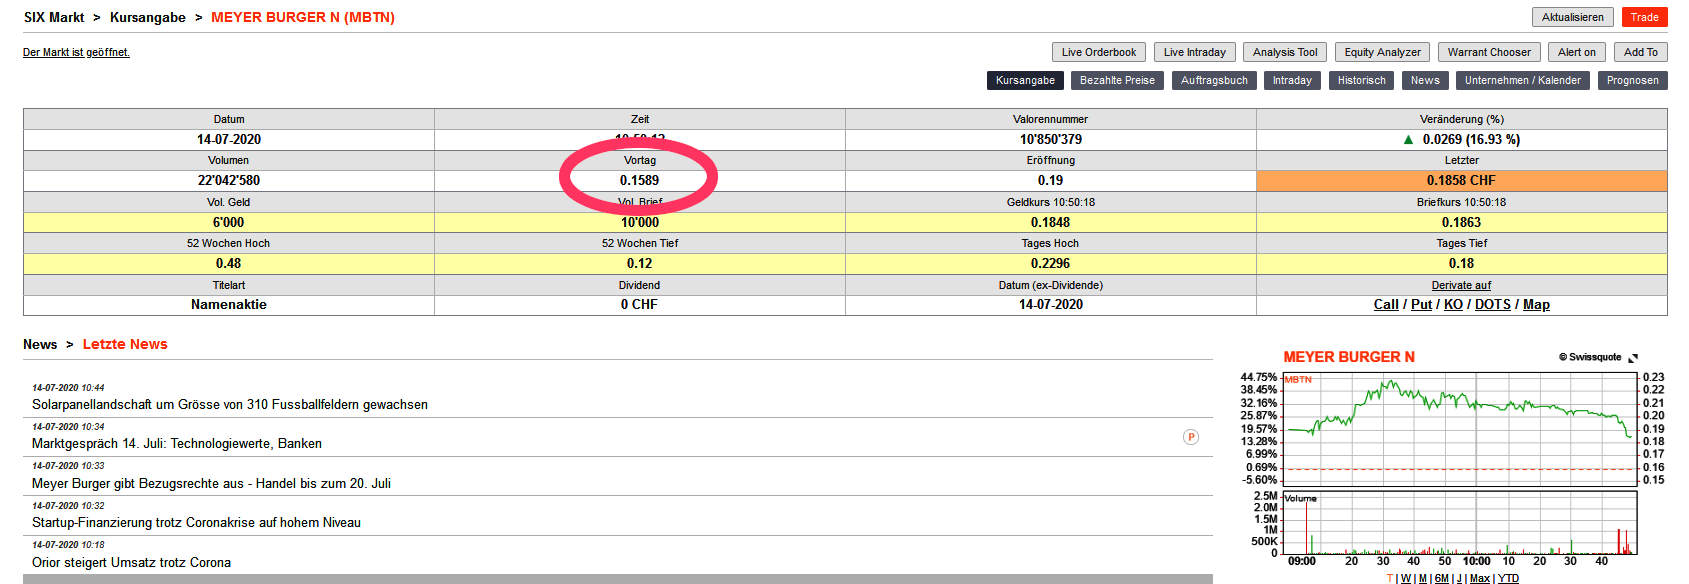Select the Max chart period
The height and width of the screenshot is (584, 1689).
click(1480, 578)
